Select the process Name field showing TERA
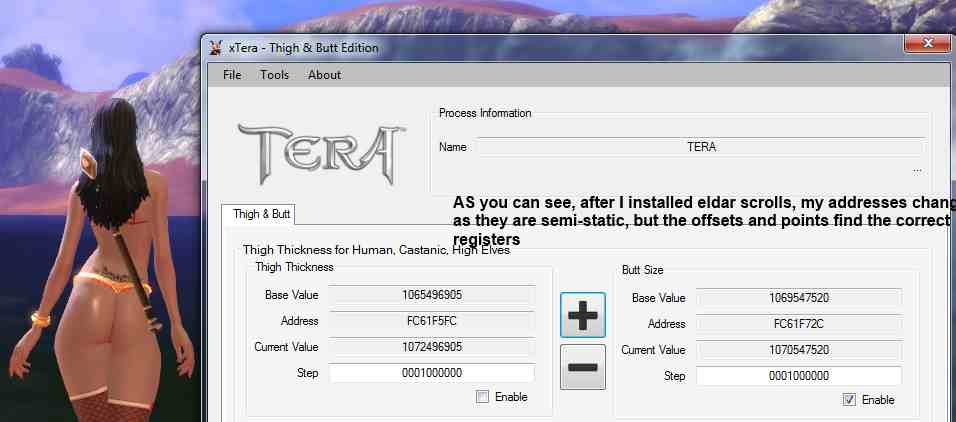956x422 pixels. tap(700, 147)
